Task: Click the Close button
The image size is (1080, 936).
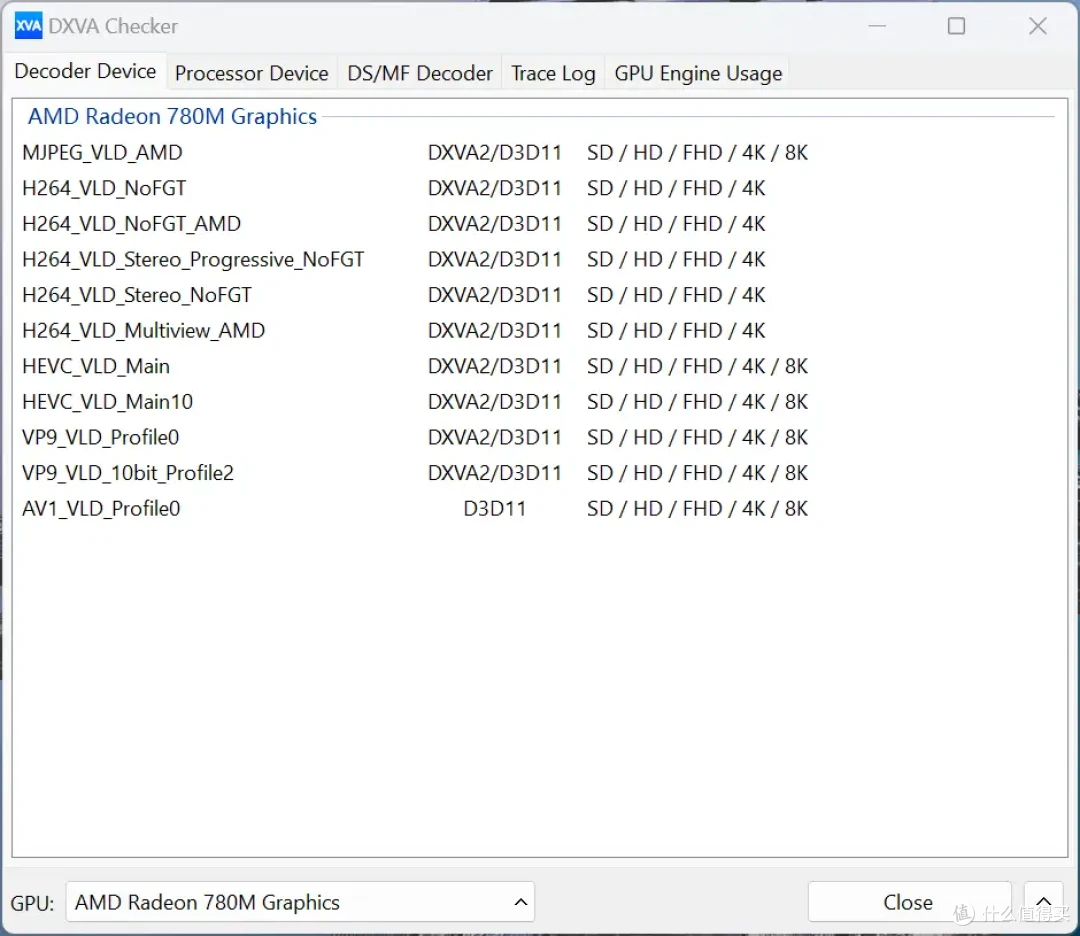Action: [x=909, y=902]
